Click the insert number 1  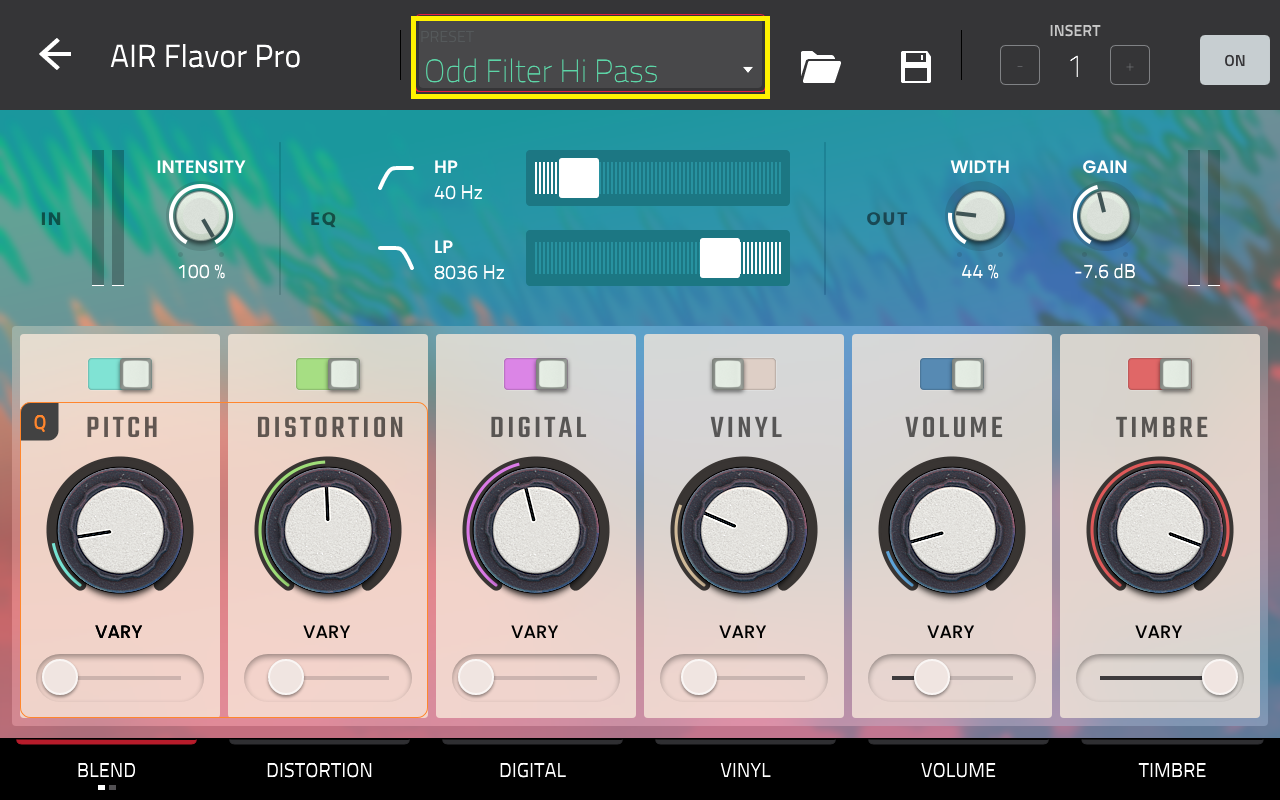coord(1075,67)
